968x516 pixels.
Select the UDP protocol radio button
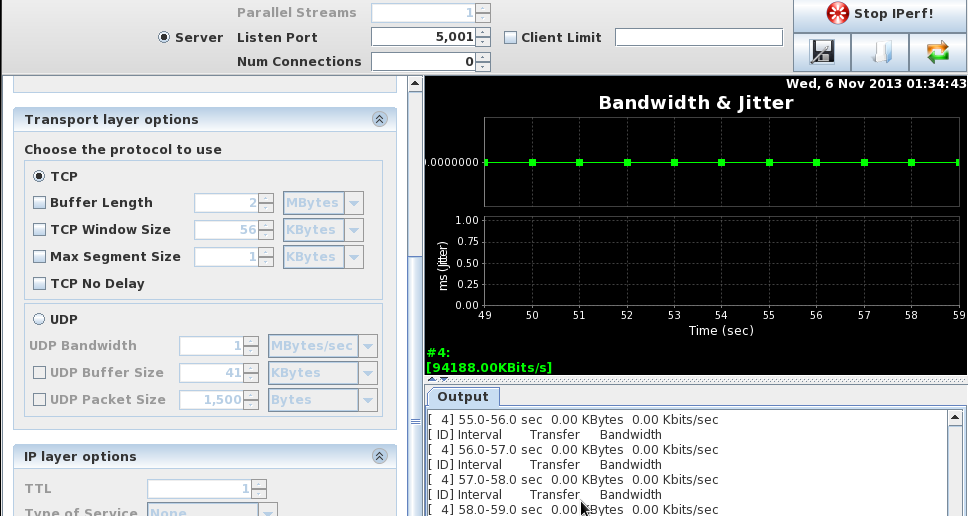tap(39, 319)
